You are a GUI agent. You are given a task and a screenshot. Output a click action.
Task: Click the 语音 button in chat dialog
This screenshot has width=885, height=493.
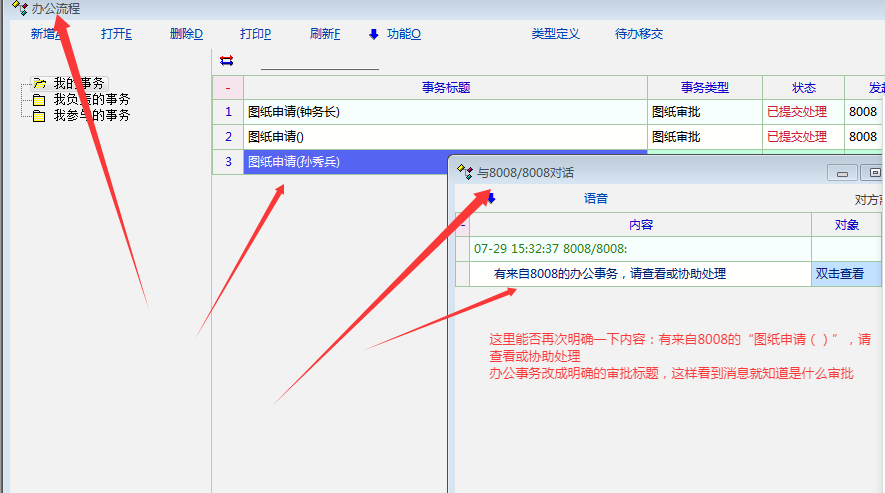[596, 199]
